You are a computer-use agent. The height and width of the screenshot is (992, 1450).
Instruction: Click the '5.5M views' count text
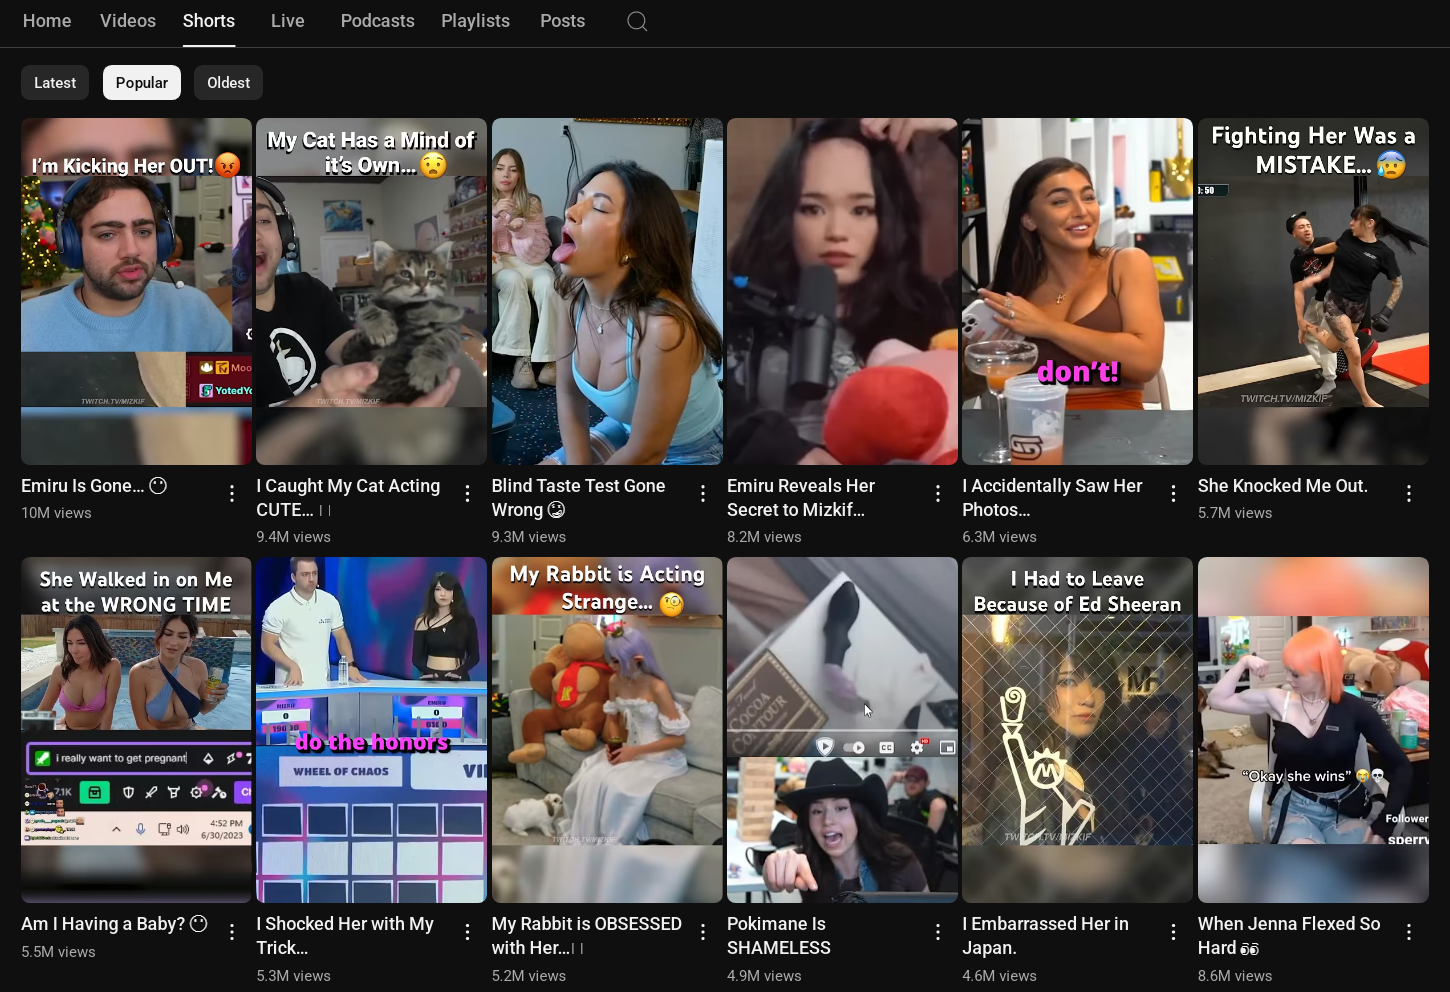[x=58, y=952]
